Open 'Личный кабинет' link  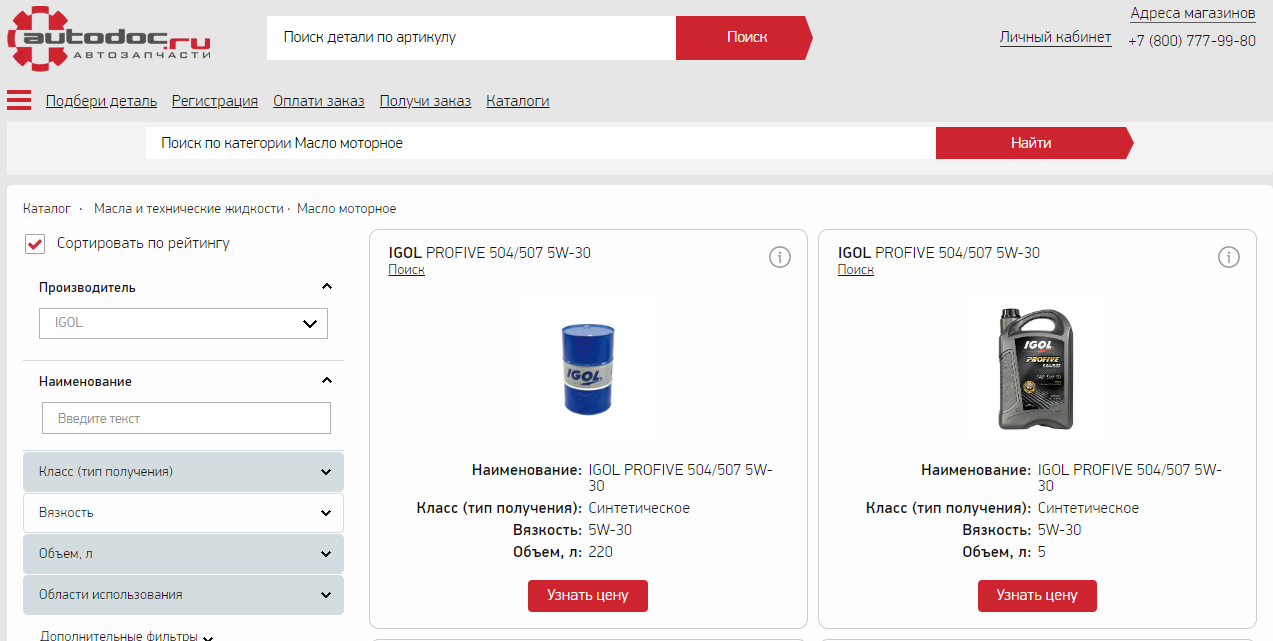click(1055, 38)
